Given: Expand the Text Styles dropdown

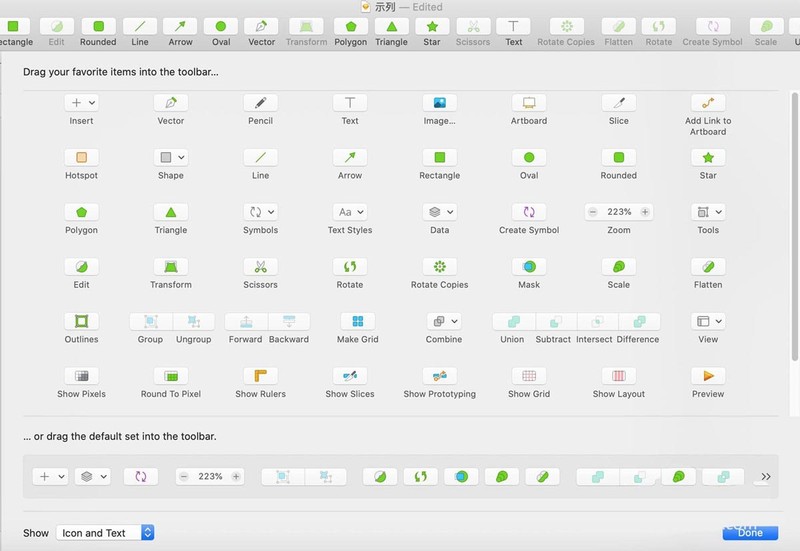Looking at the screenshot, I should coord(350,212).
